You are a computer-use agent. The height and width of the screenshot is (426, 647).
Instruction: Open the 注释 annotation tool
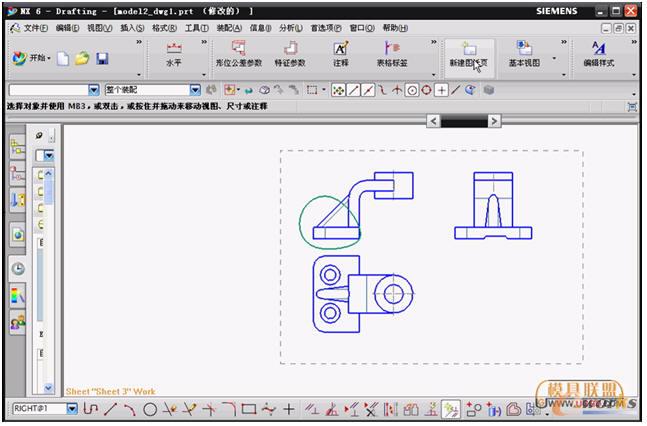pos(341,54)
